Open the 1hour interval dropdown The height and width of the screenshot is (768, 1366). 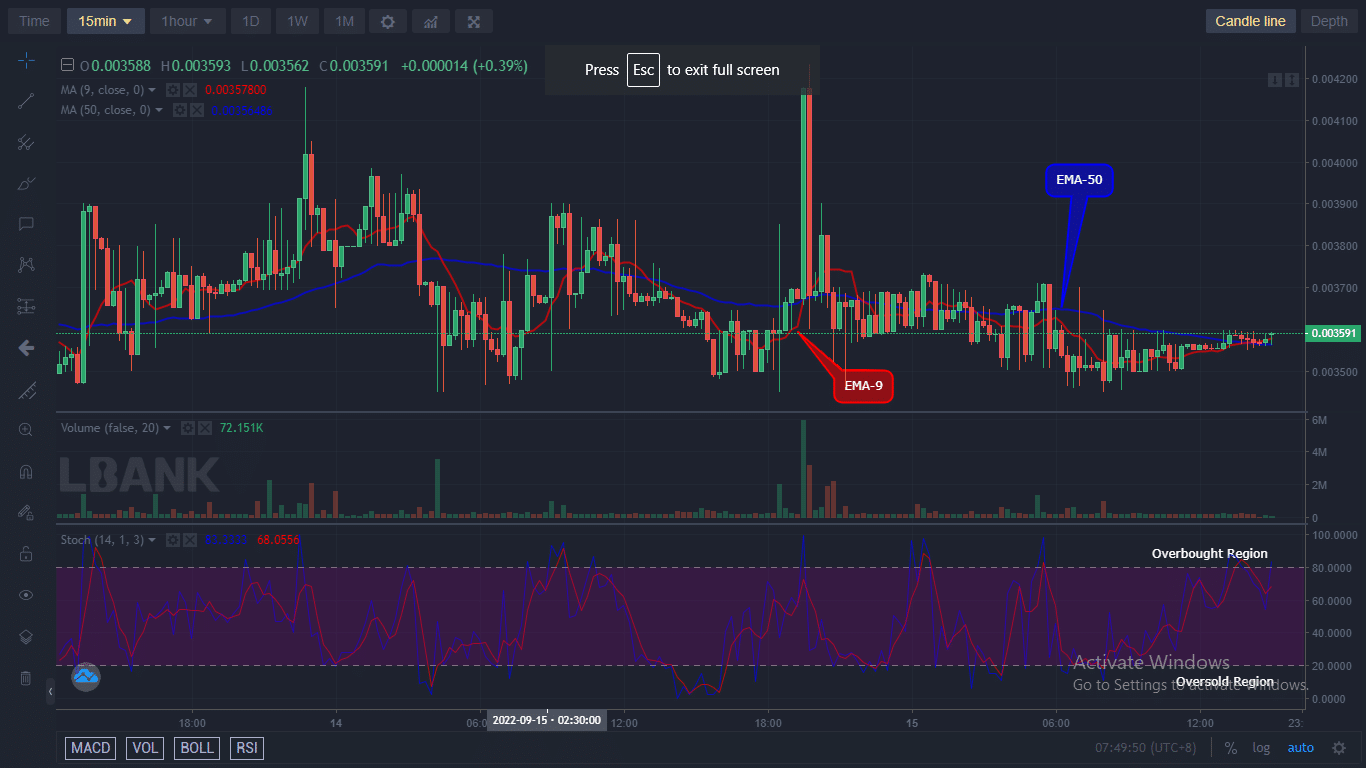point(187,21)
